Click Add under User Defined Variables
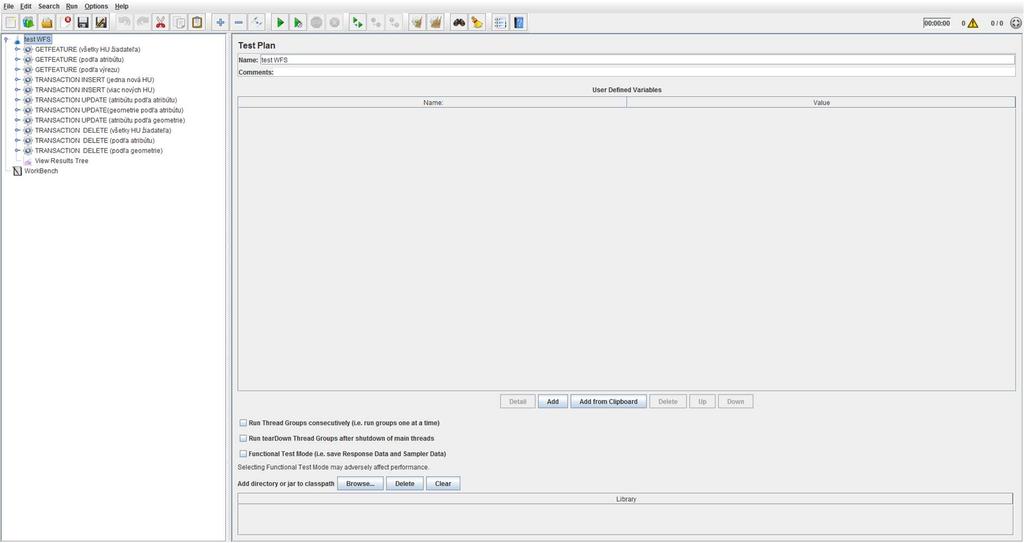 [x=552, y=402]
